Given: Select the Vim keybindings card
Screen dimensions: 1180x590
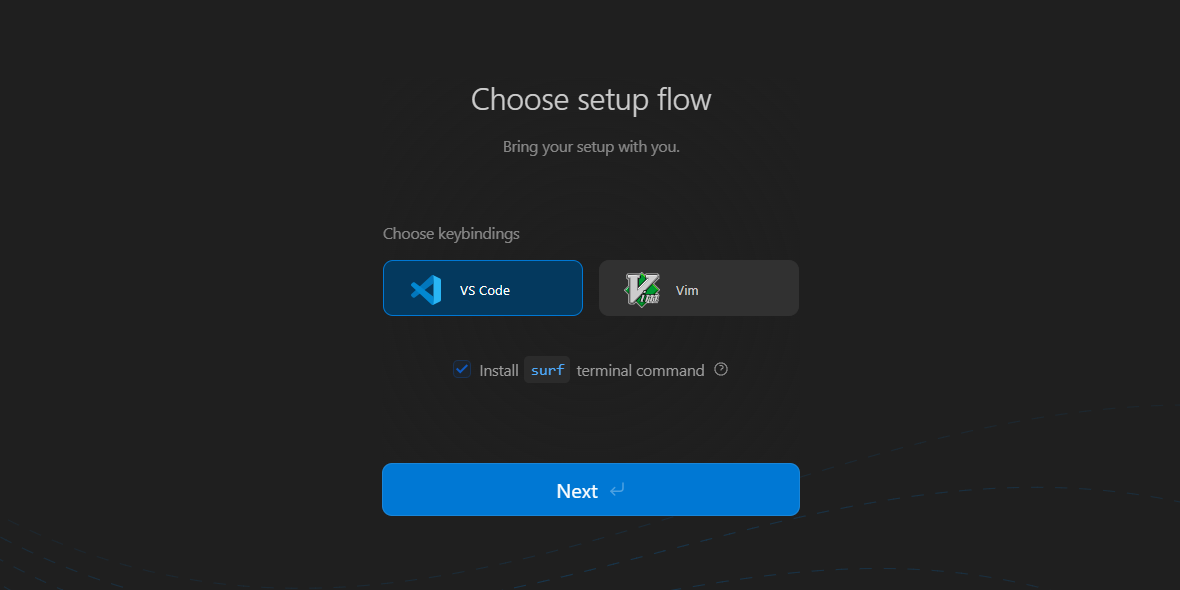Looking at the screenshot, I should click(698, 288).
